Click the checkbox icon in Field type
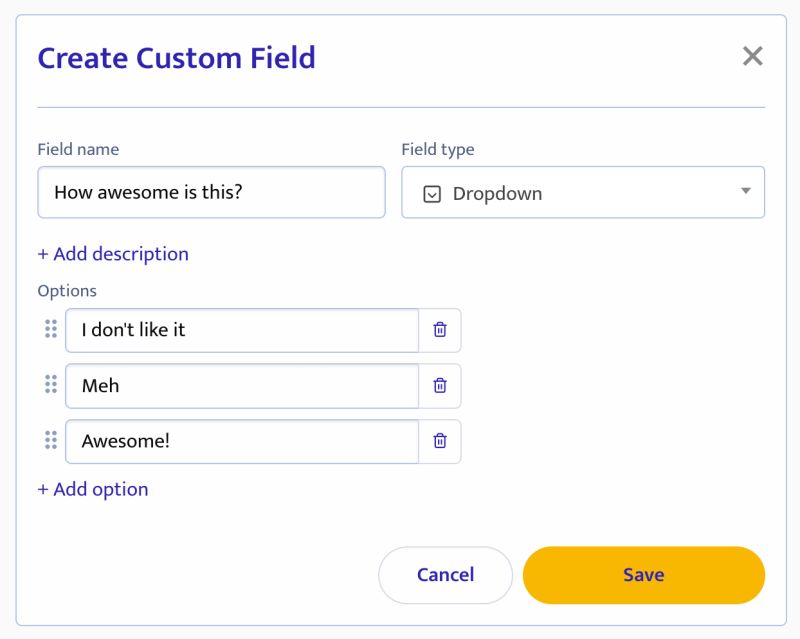This screenshot has width=800, height=639. (432, 194)
